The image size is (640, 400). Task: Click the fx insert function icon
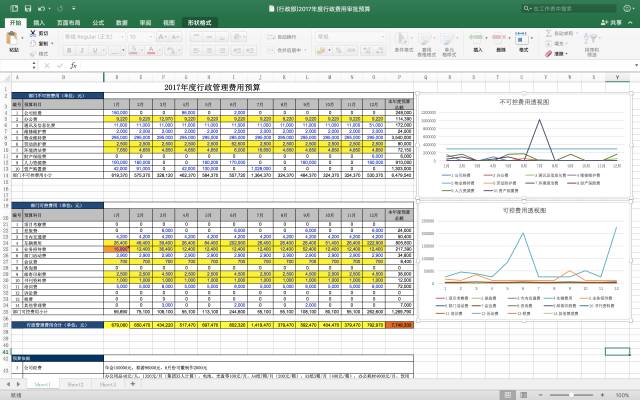(x=73, y=65)
